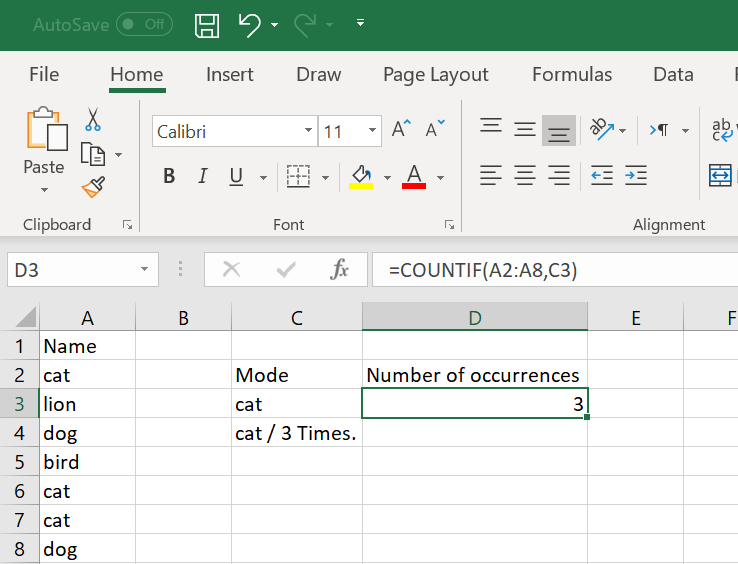Center text horizontally

(x=525, y=176)
